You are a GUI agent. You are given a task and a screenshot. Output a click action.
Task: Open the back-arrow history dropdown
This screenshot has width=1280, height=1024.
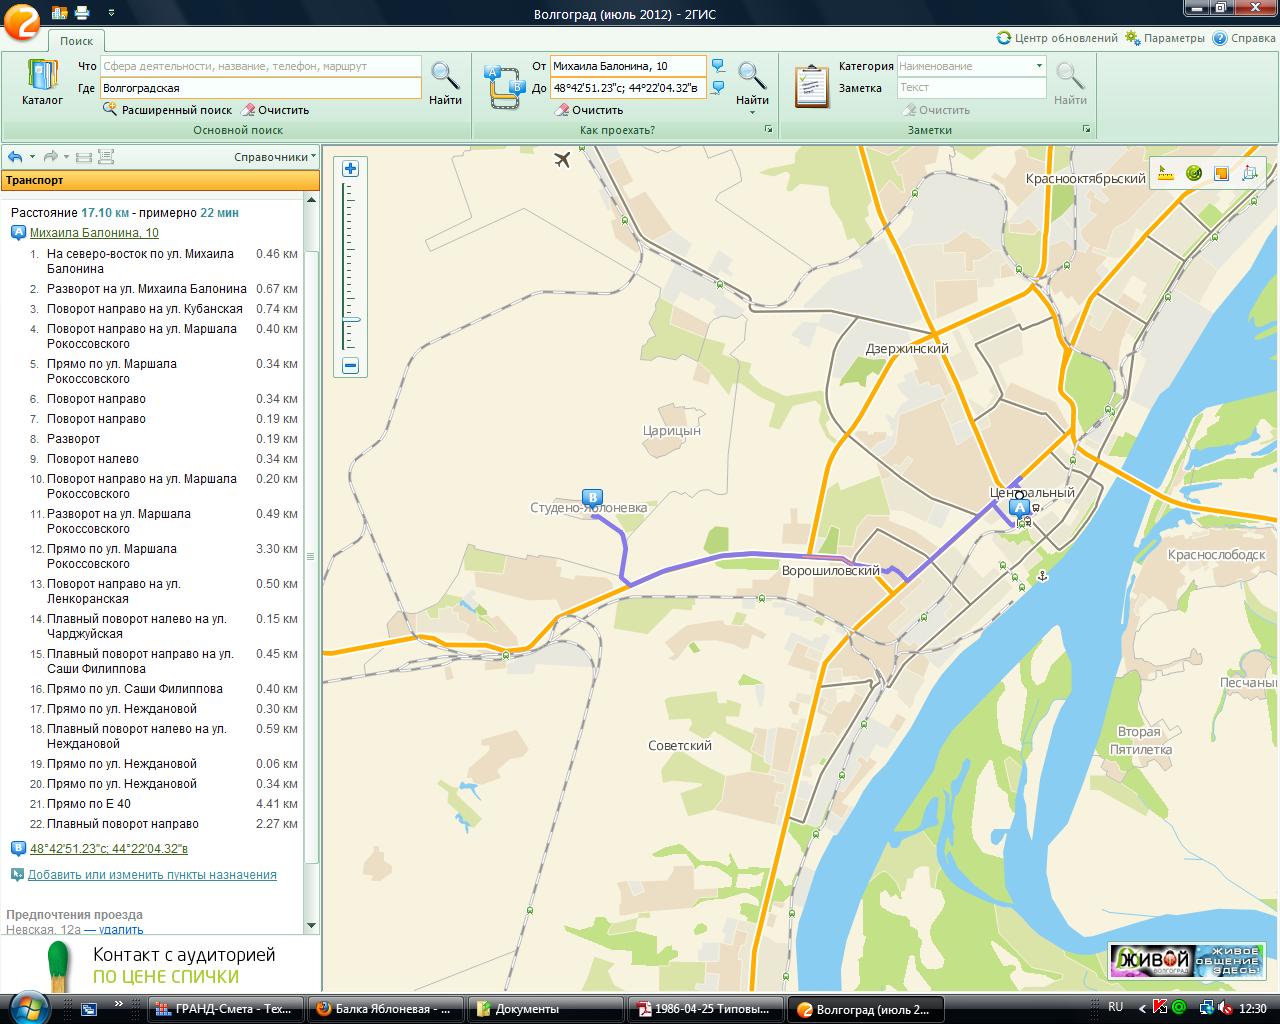[32, 157]
